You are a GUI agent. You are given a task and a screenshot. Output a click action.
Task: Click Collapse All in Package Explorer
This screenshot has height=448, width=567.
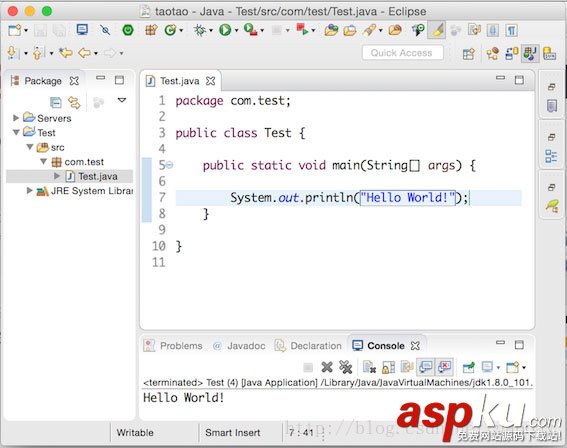(x=56, y=103)
